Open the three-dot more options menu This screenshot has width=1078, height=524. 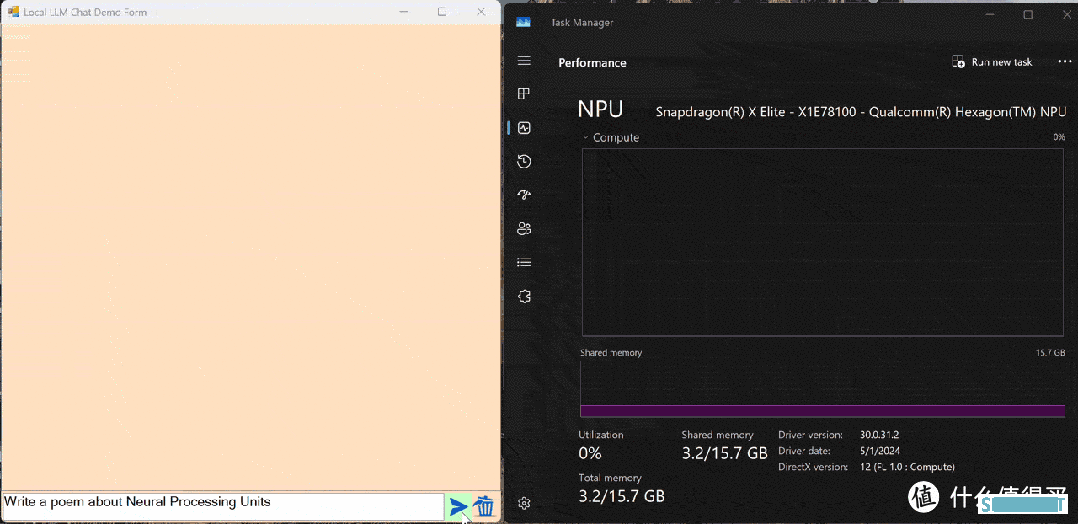click(1064, 62)
